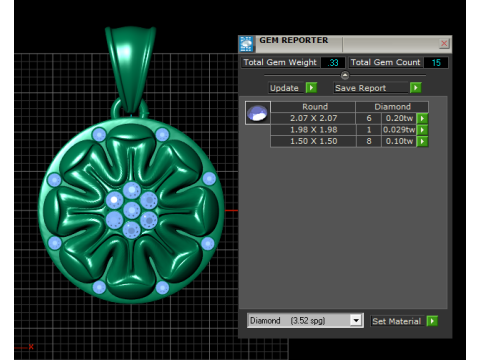Viewport: 480px width, 360px height.
Task: Collapse panel using the round arrow handle
Action: [x=345, y=75]
